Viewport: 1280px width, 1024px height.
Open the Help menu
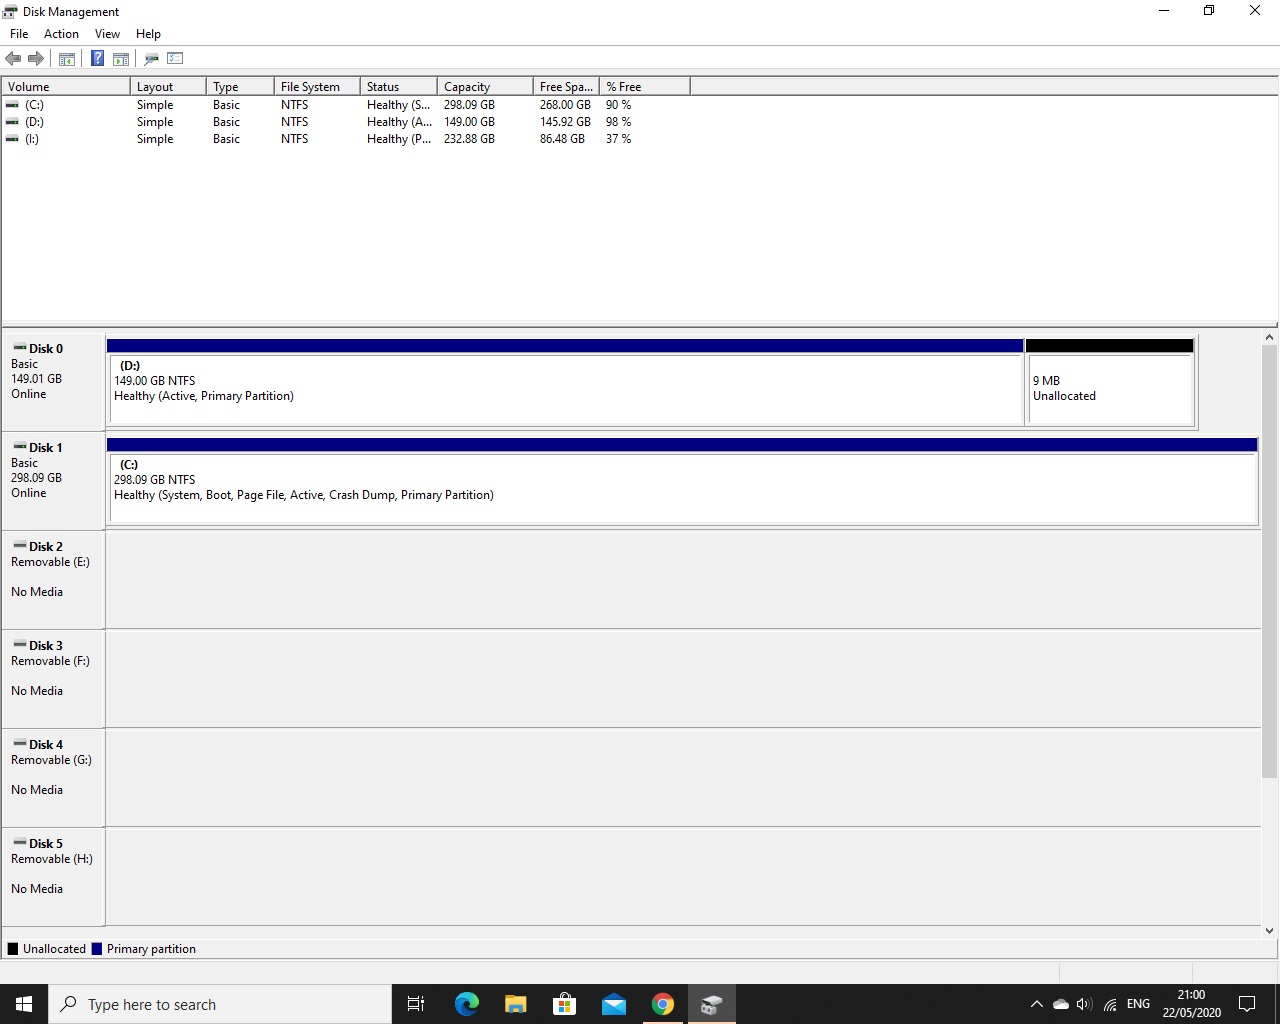pyautogui.click(x=148, y=34)
